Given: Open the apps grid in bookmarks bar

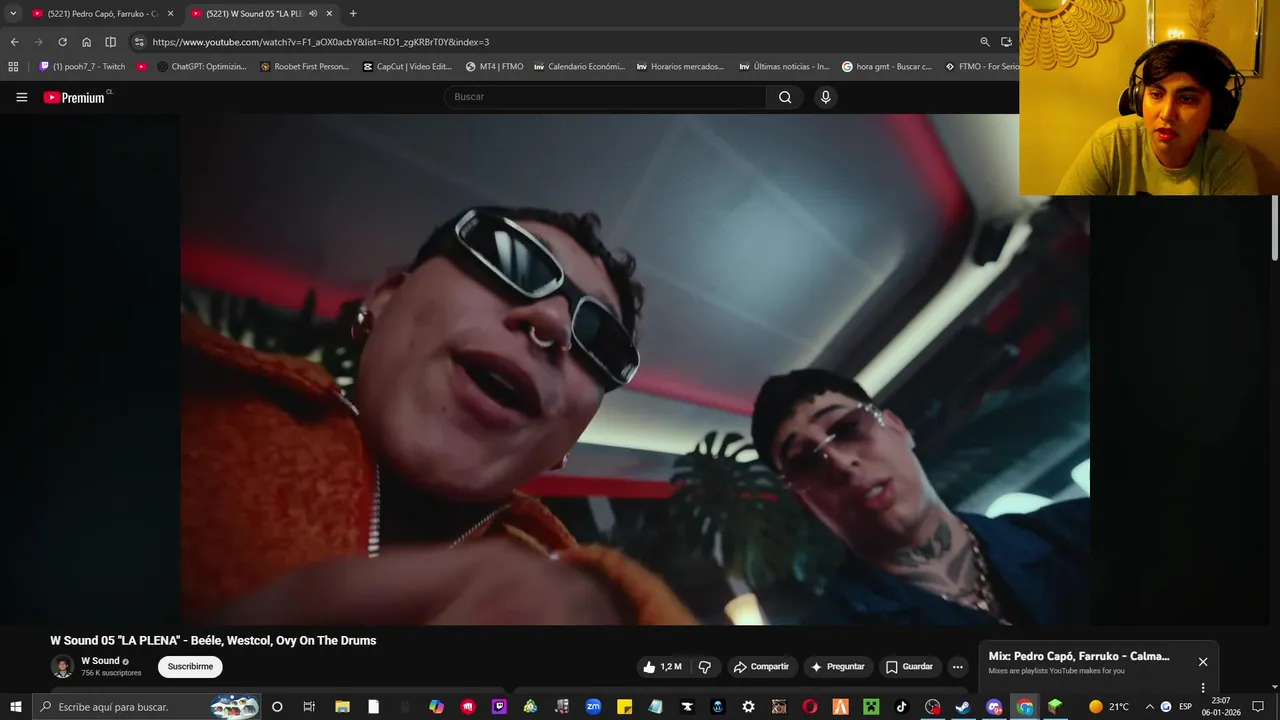Looking at the screenshot, I should tap(13, 67).
